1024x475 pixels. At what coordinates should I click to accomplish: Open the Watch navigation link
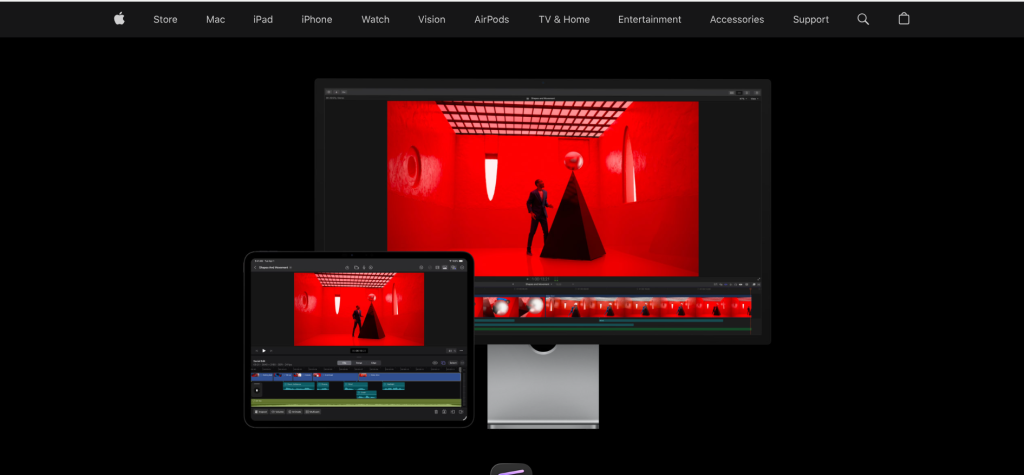[x=375, y=19]
